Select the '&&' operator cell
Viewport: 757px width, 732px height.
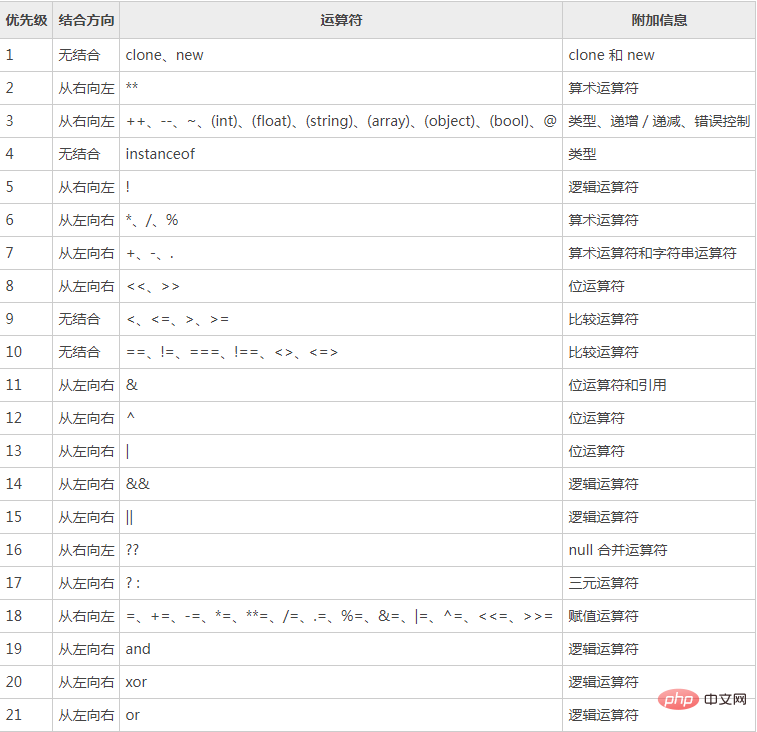(x=341, y=484)
